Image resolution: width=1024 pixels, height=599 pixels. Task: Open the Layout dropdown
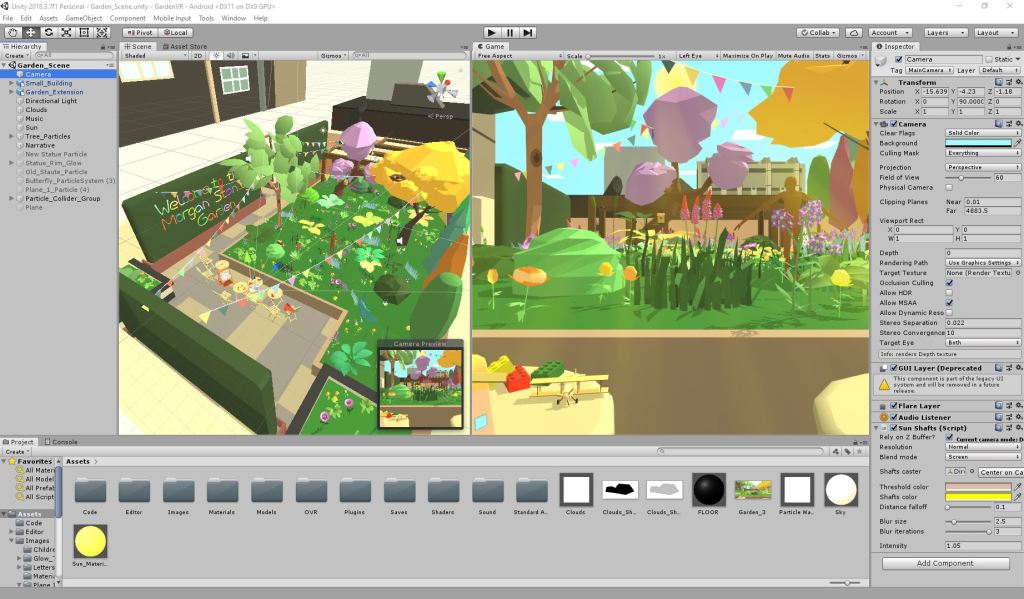995,32
